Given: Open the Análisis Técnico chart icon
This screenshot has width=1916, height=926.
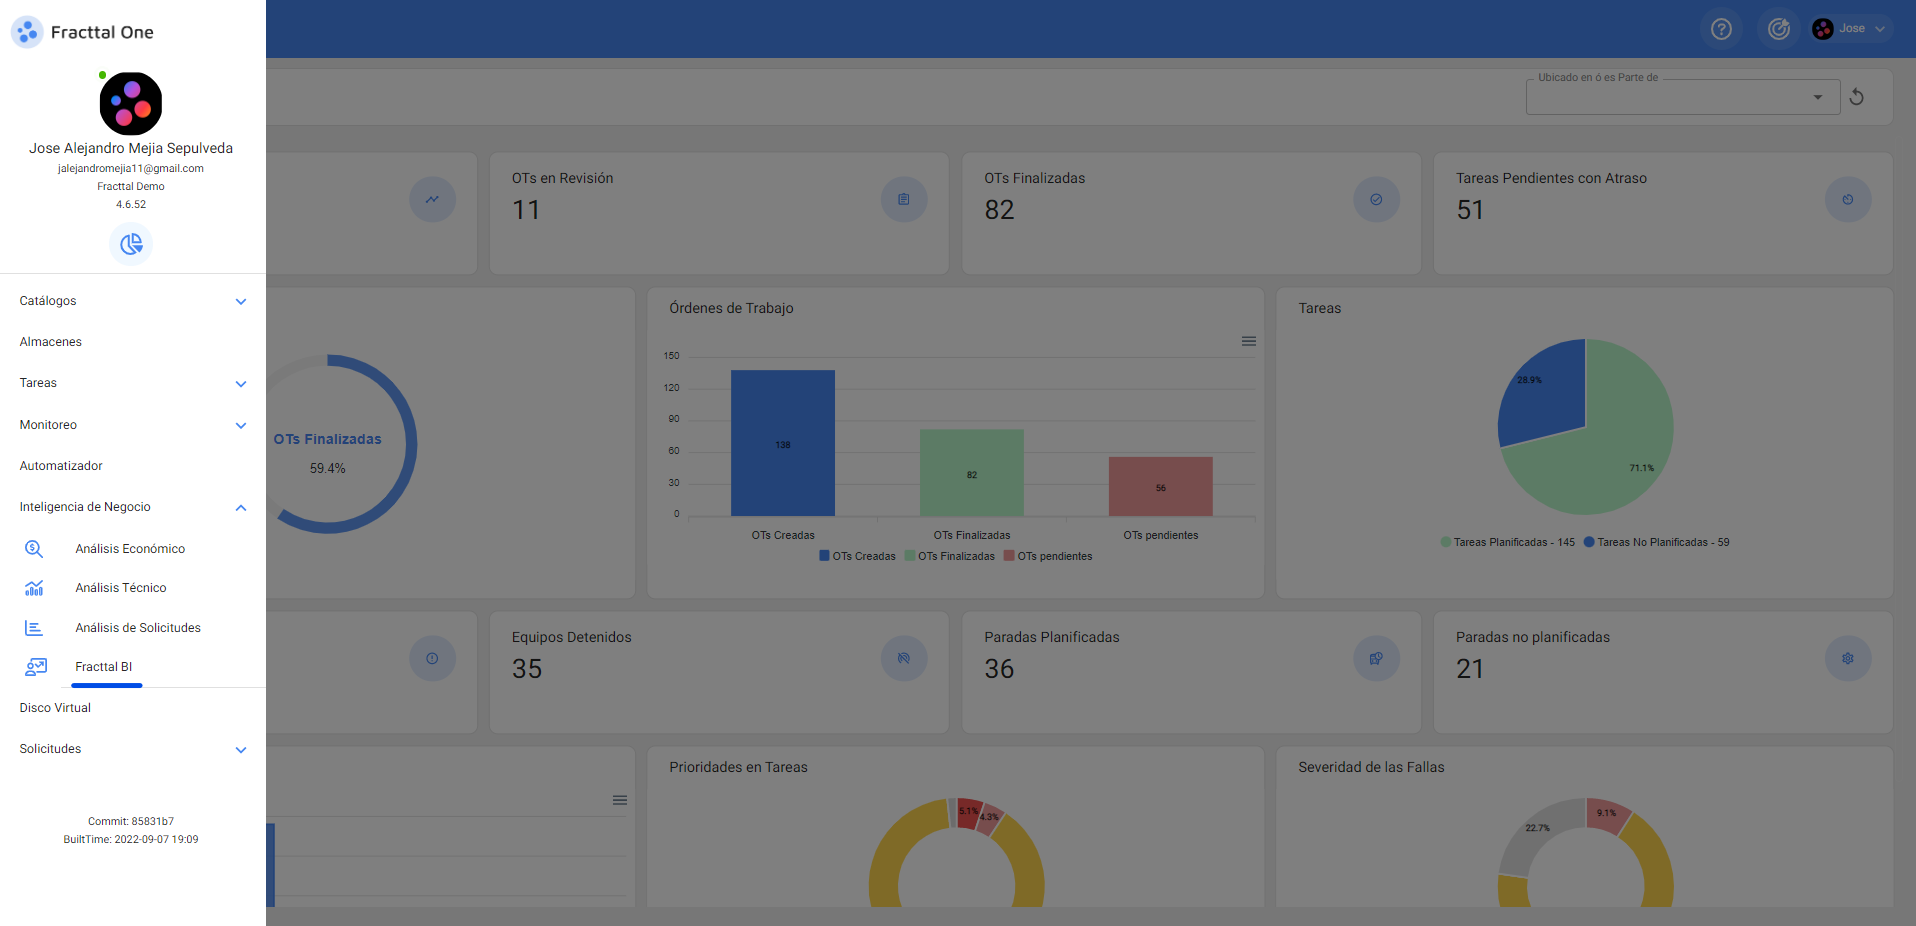Looking at the screenshot, I should coord(34,588).
